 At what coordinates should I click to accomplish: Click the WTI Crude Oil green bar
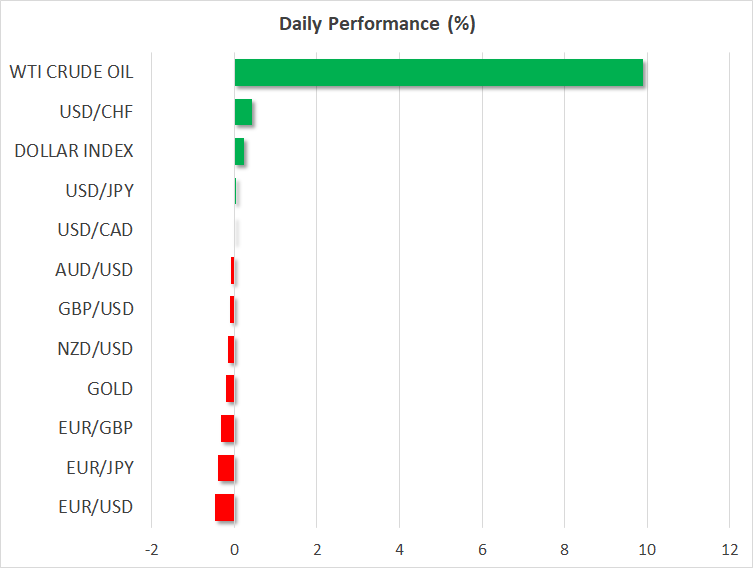(439, 73)
